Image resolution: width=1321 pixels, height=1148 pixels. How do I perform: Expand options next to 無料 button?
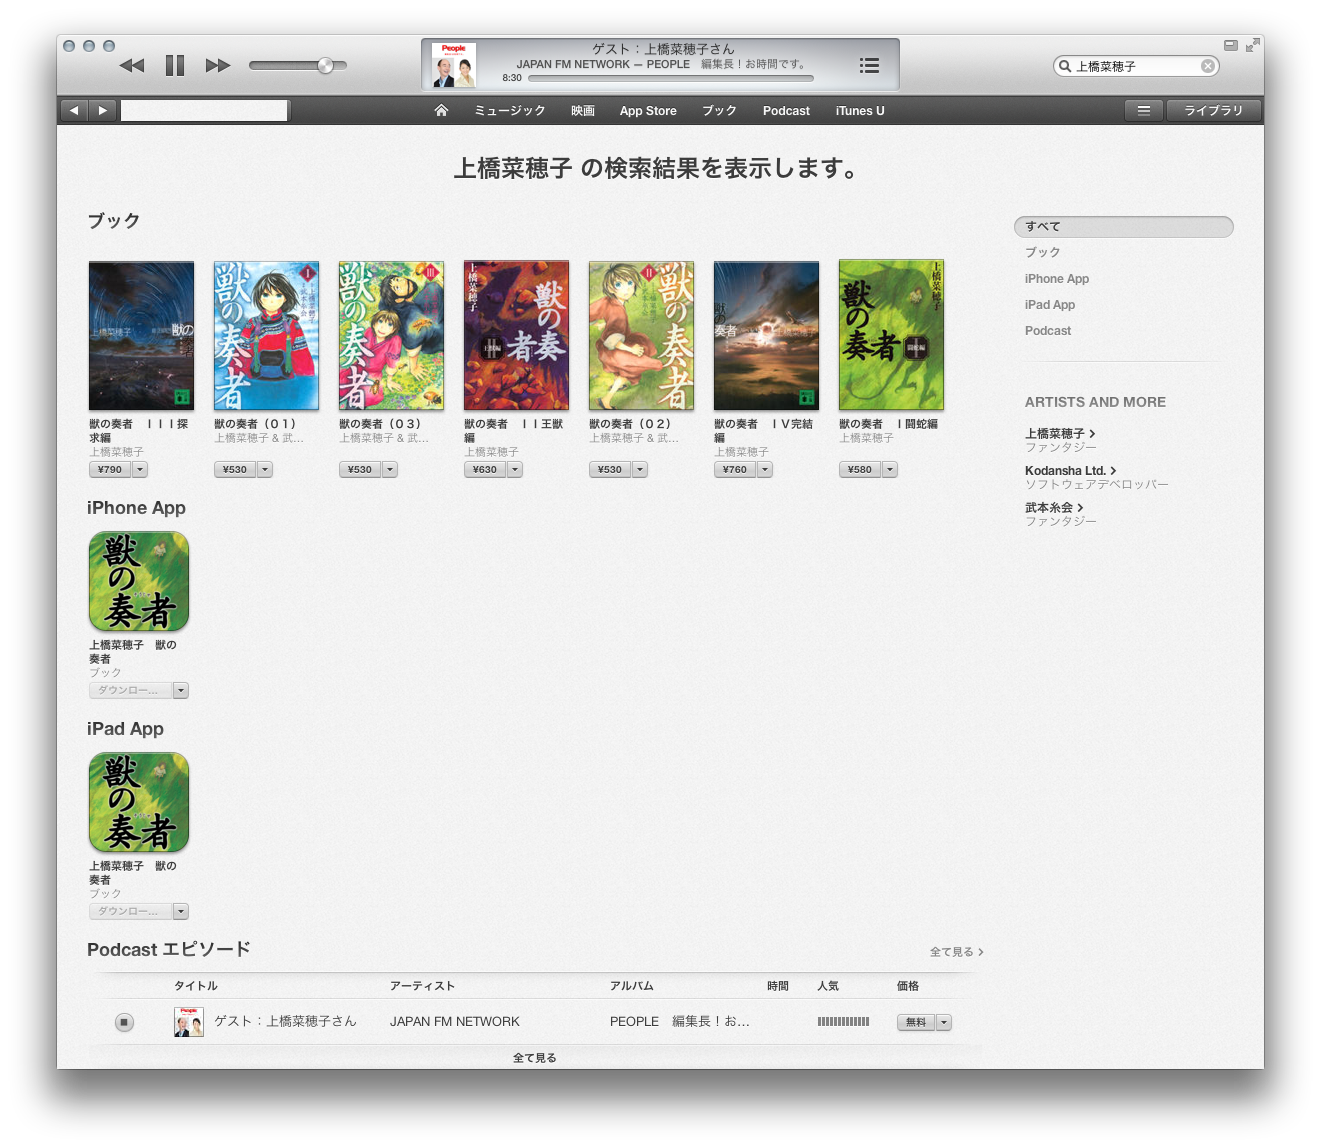click(x=944, y=1022)
